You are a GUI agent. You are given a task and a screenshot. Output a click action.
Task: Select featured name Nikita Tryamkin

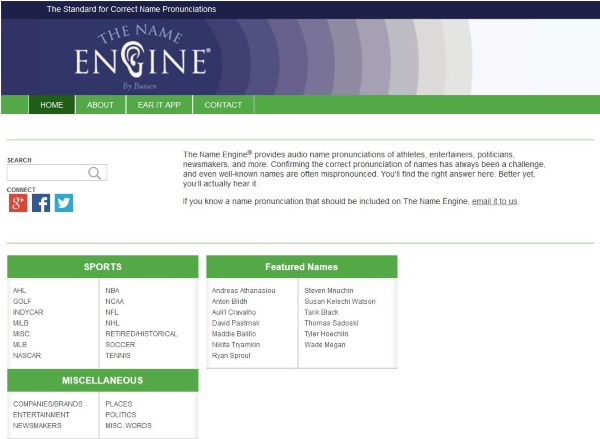(236, 344)
